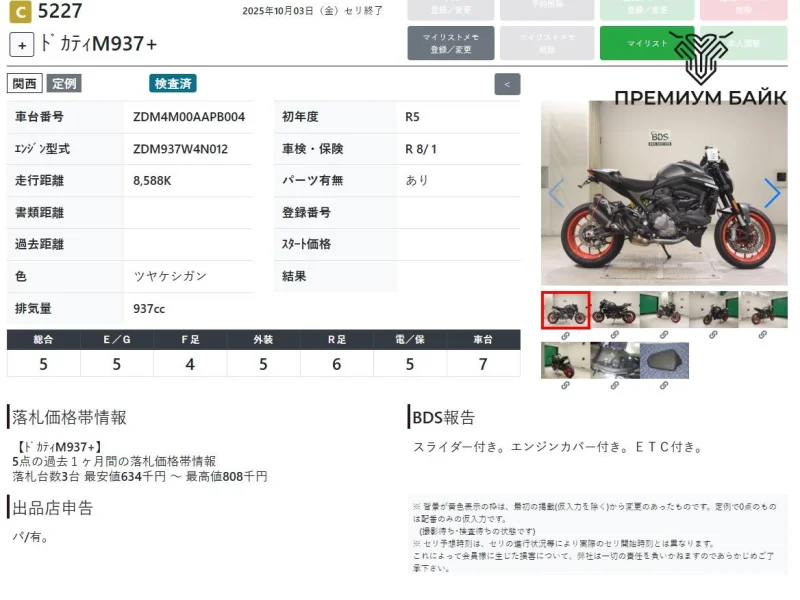Click the C grade badge
This screenshot has height=600, width=800.
19,12
